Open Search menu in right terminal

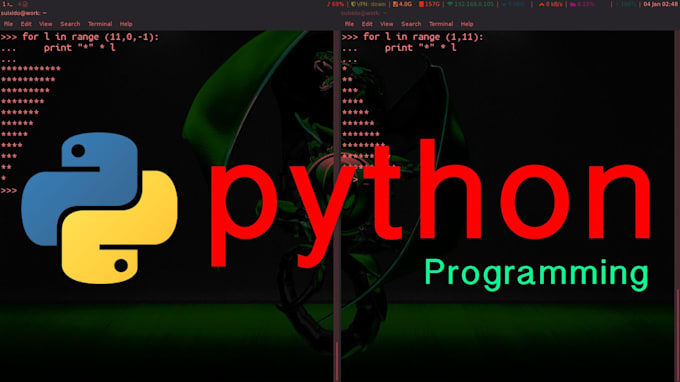pyautogui.click(x=411, y=24)
